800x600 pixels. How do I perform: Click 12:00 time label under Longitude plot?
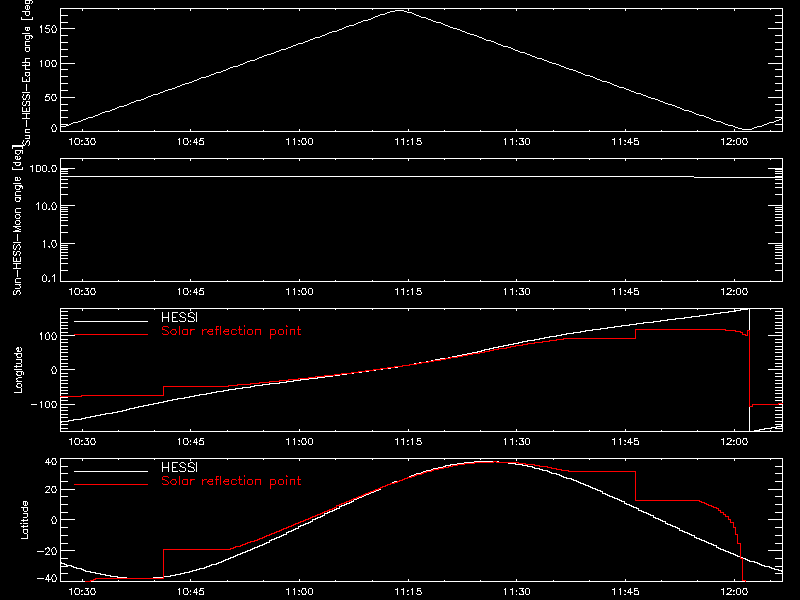click(734, 442)
